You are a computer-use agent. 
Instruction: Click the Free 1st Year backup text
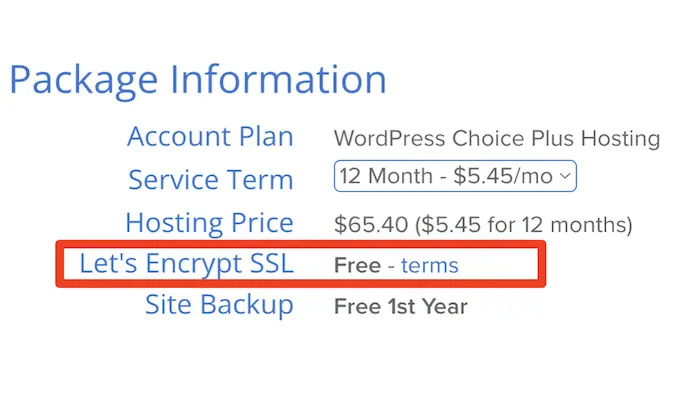pyautogui.click(x=400, y=306)
